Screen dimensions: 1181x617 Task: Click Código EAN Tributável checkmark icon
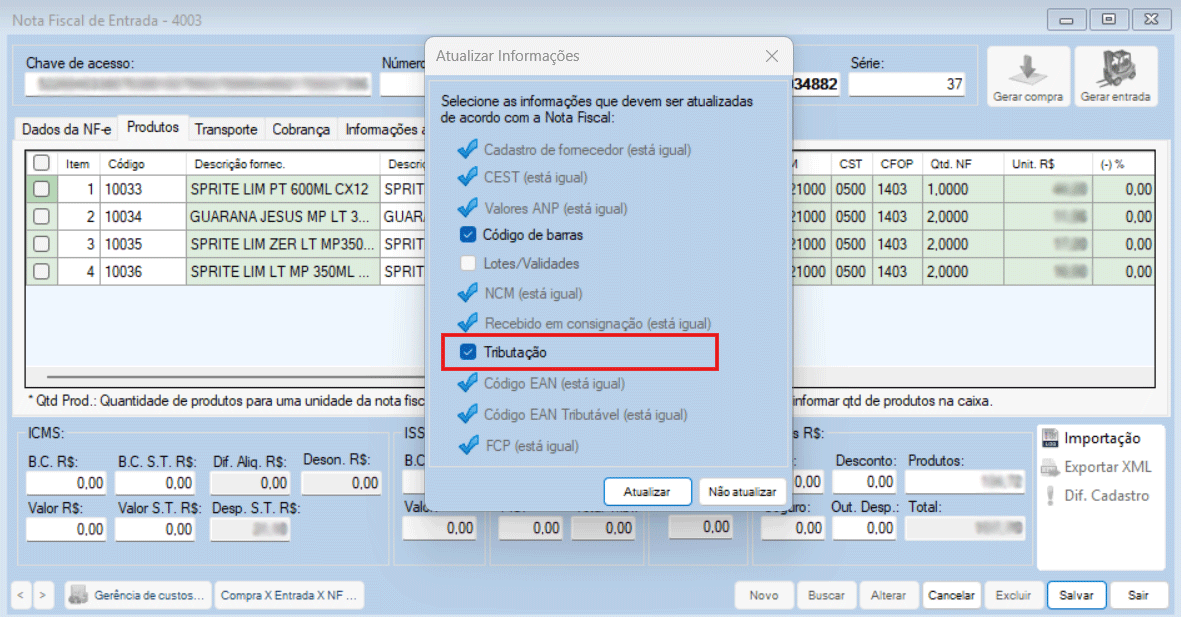468,414
